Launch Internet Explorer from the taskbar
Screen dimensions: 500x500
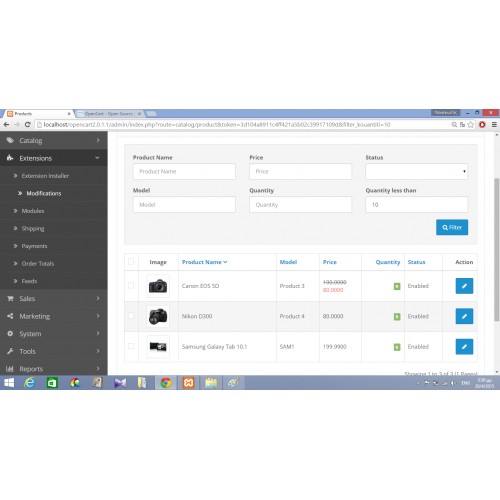(30, 383)
